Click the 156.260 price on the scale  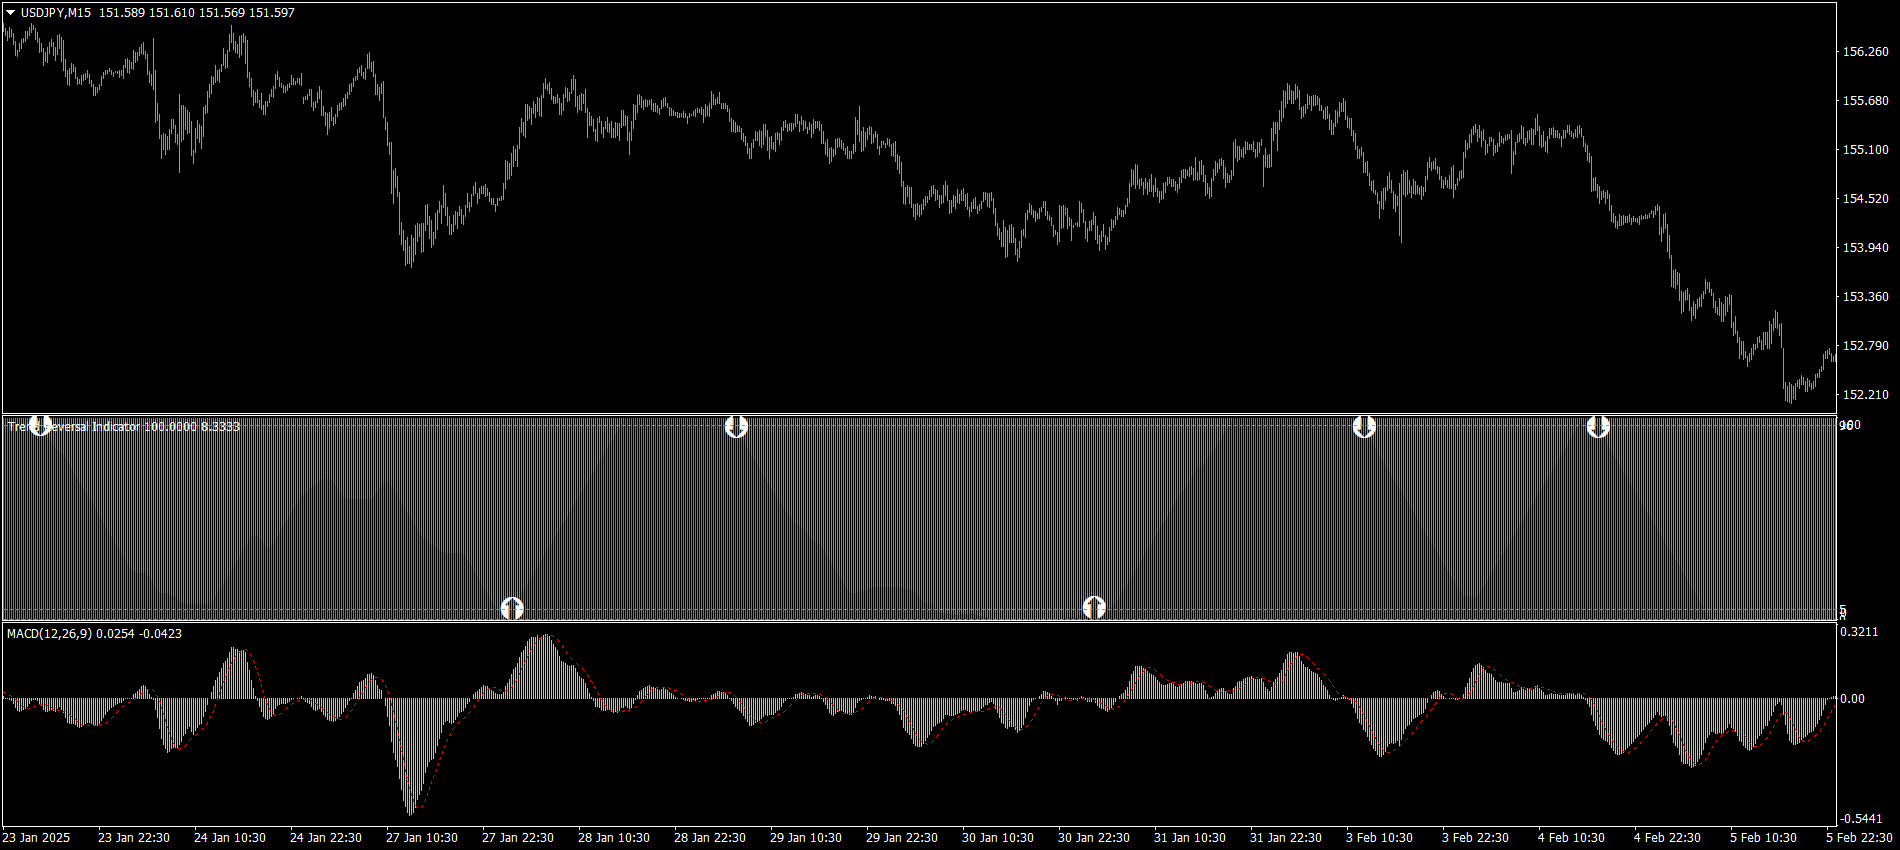coord(1865,52)
